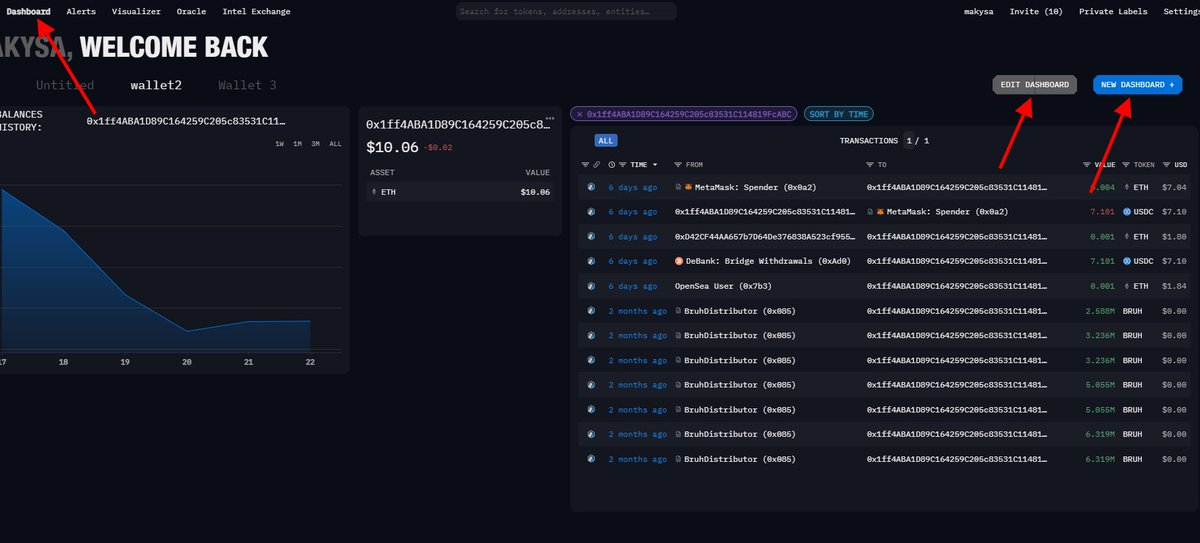
Task: Create a New Dashboard
Action: pyautogui.click(x=1137, y=85)
